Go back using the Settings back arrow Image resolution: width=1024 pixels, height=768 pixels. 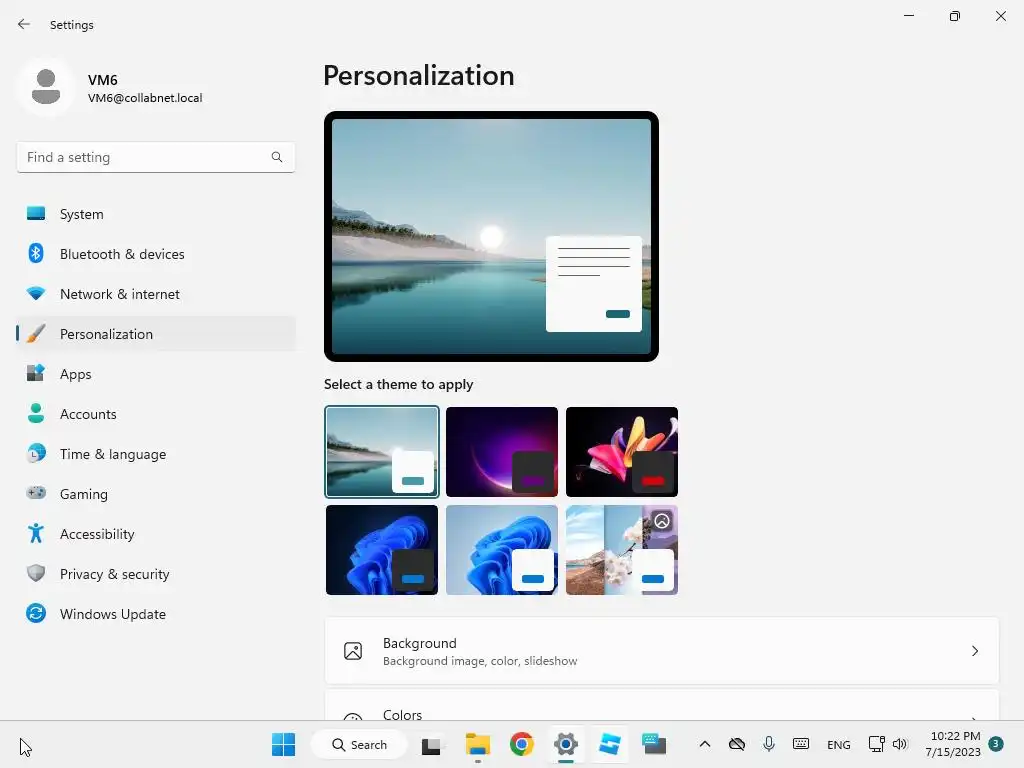coord(24,24)
